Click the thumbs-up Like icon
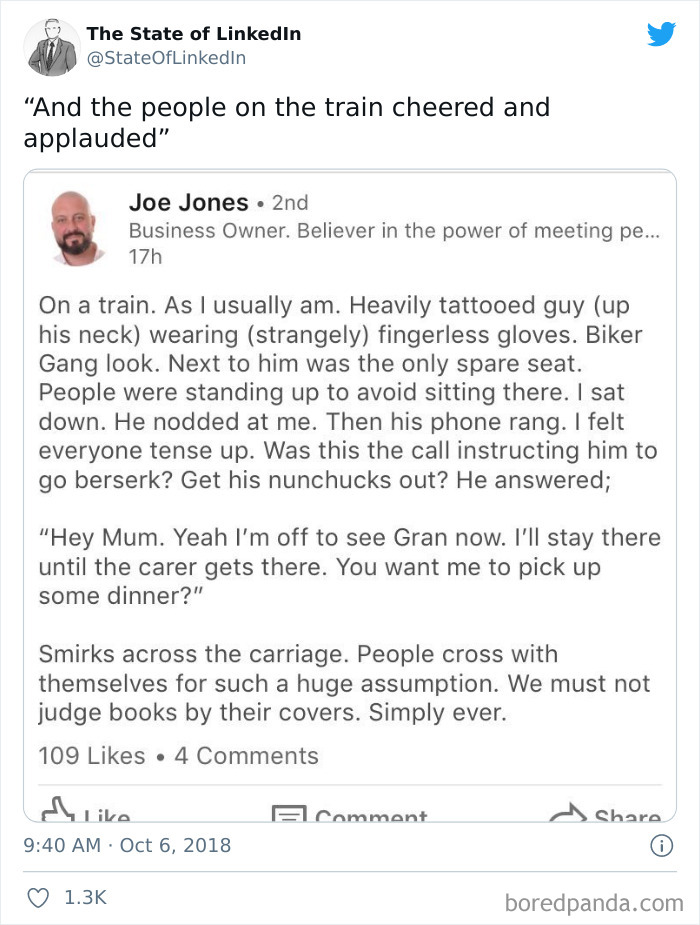The width and height of the screenshot is (700, 925). (x=57, y=812)
